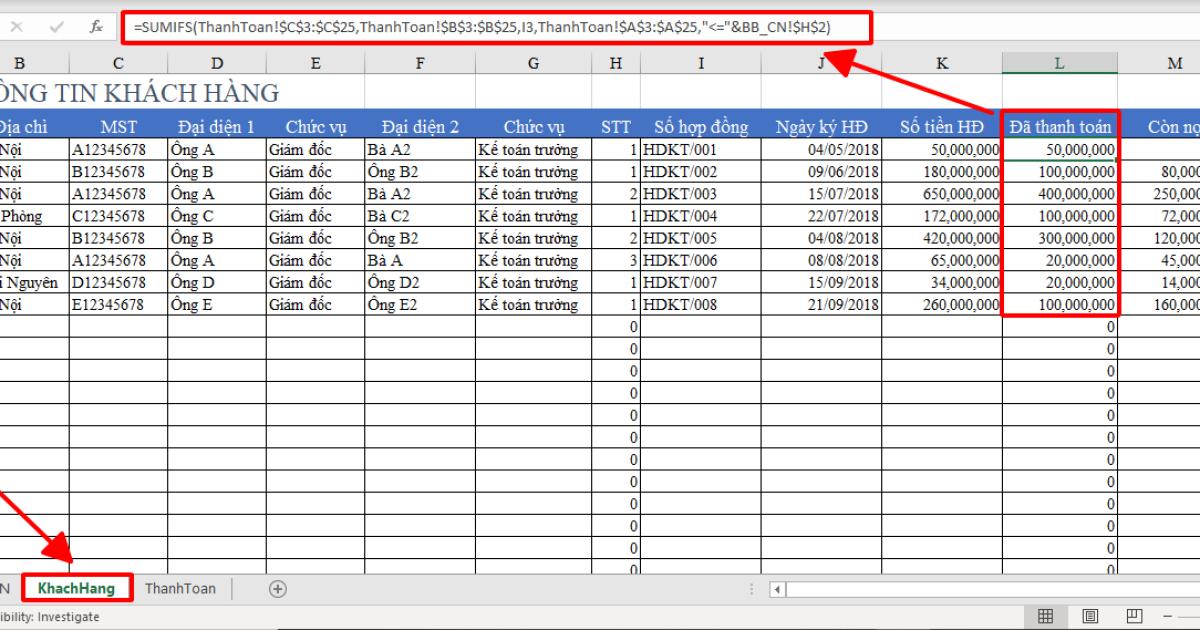The width and height of the screenshot is (1200, 630).
Task: Select the KhachHang sheet tab
Action: [x=77, y=589]
